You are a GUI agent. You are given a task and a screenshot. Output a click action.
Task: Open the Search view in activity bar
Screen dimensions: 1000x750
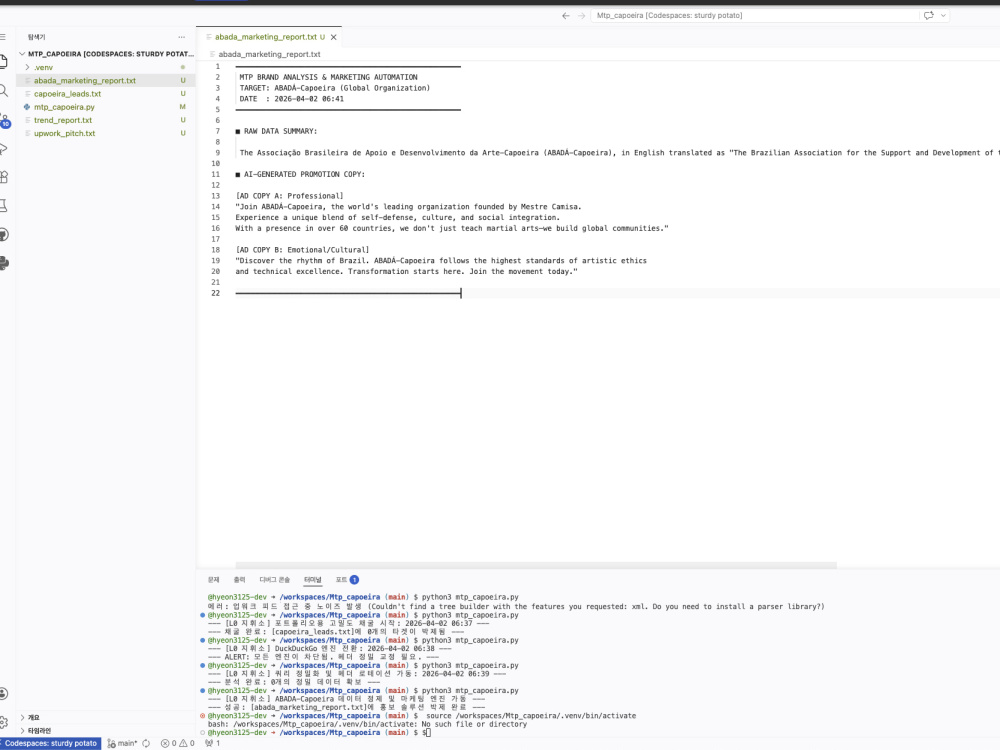pos(3,91)
